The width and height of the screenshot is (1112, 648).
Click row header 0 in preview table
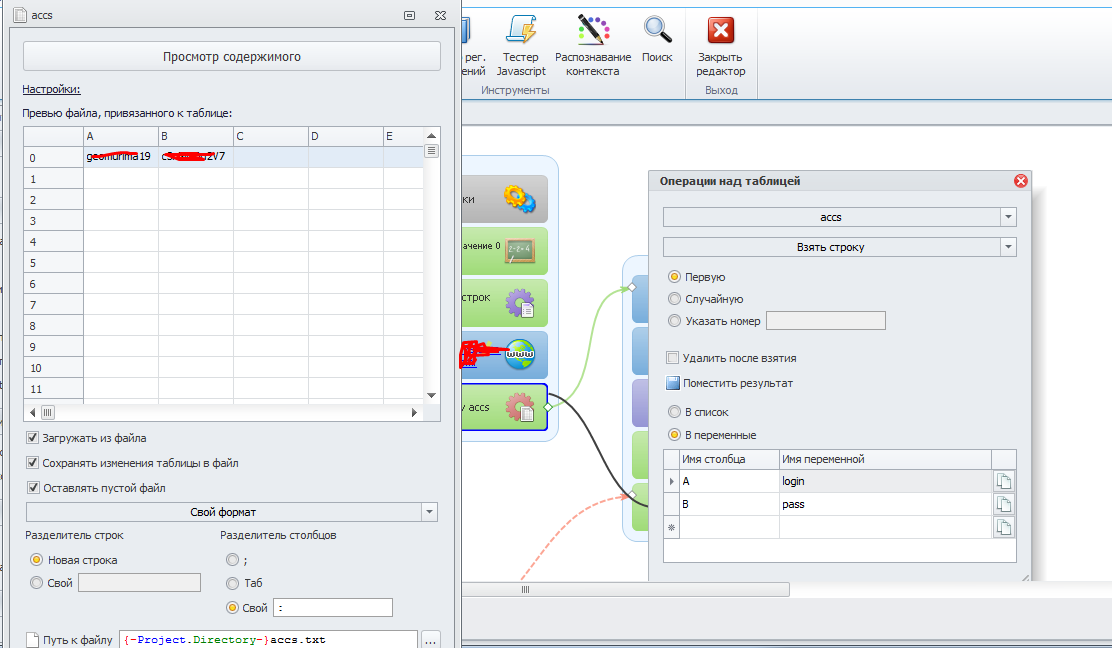53,157
